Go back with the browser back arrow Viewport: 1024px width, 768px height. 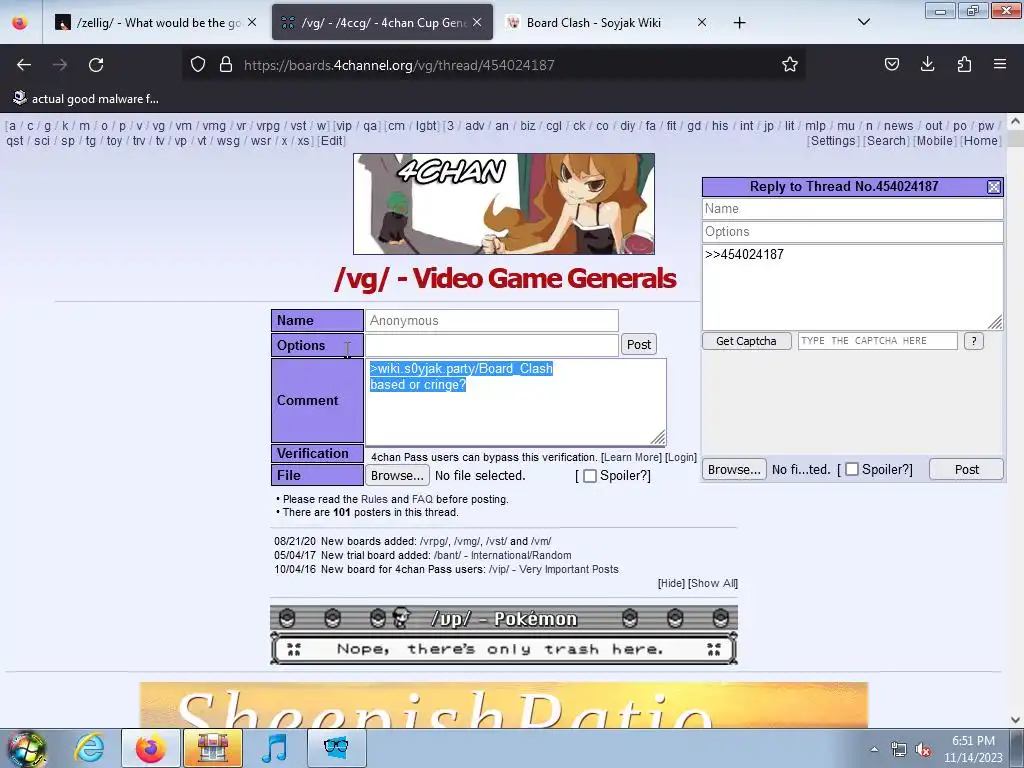[x=24, y=65]
